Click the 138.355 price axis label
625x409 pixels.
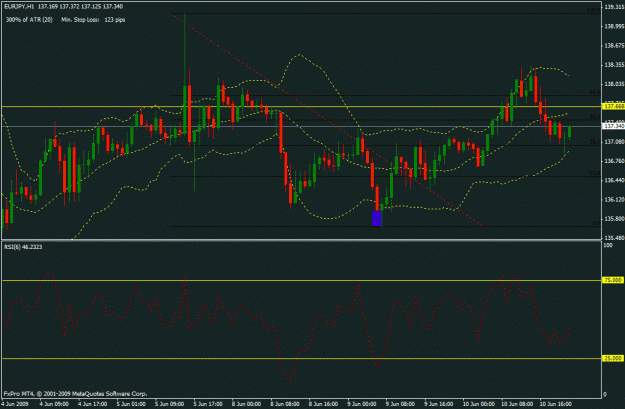(614, 65)
